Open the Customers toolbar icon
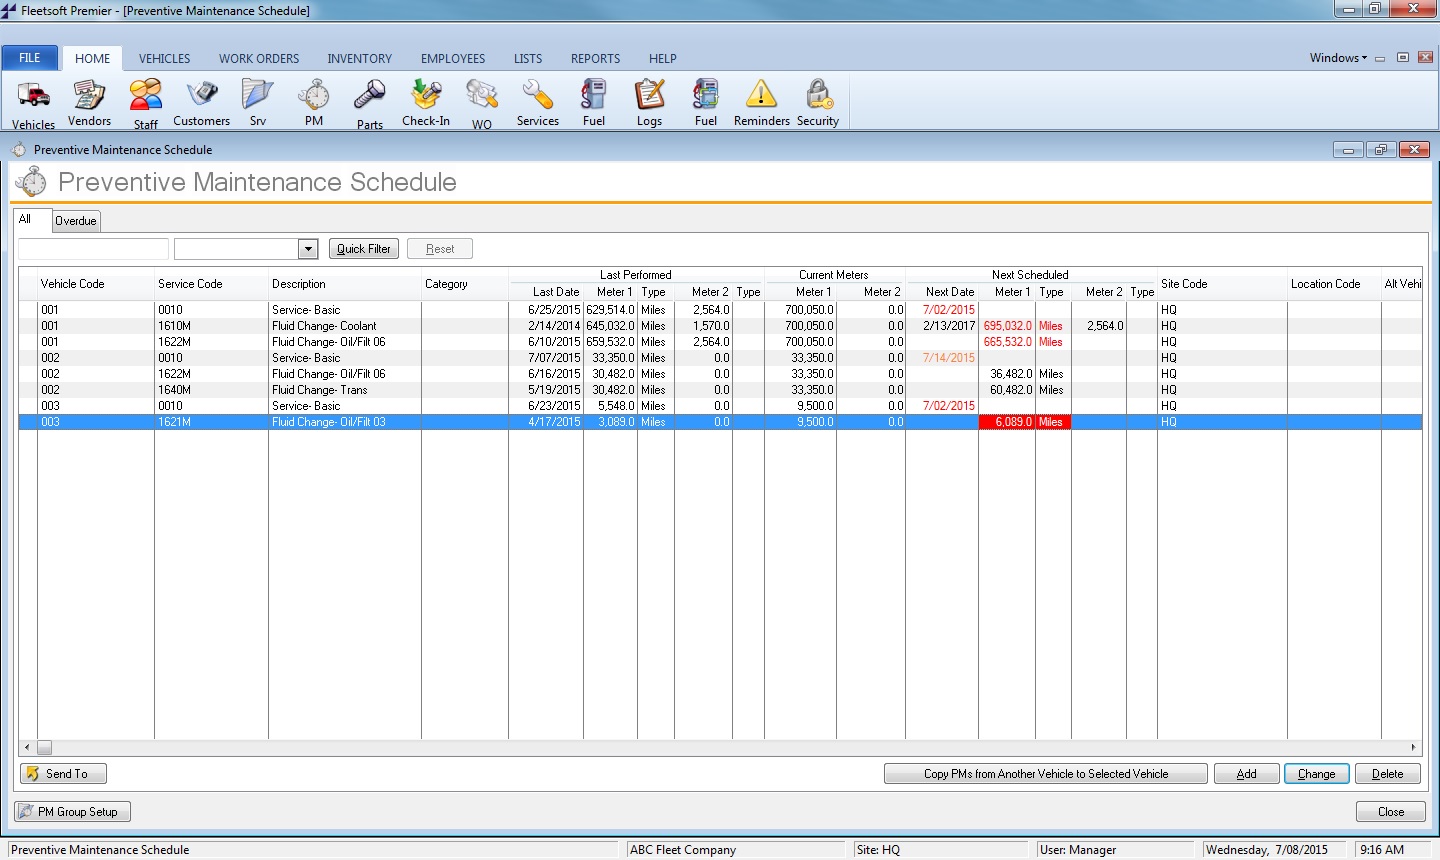 [x=201, y=104]
